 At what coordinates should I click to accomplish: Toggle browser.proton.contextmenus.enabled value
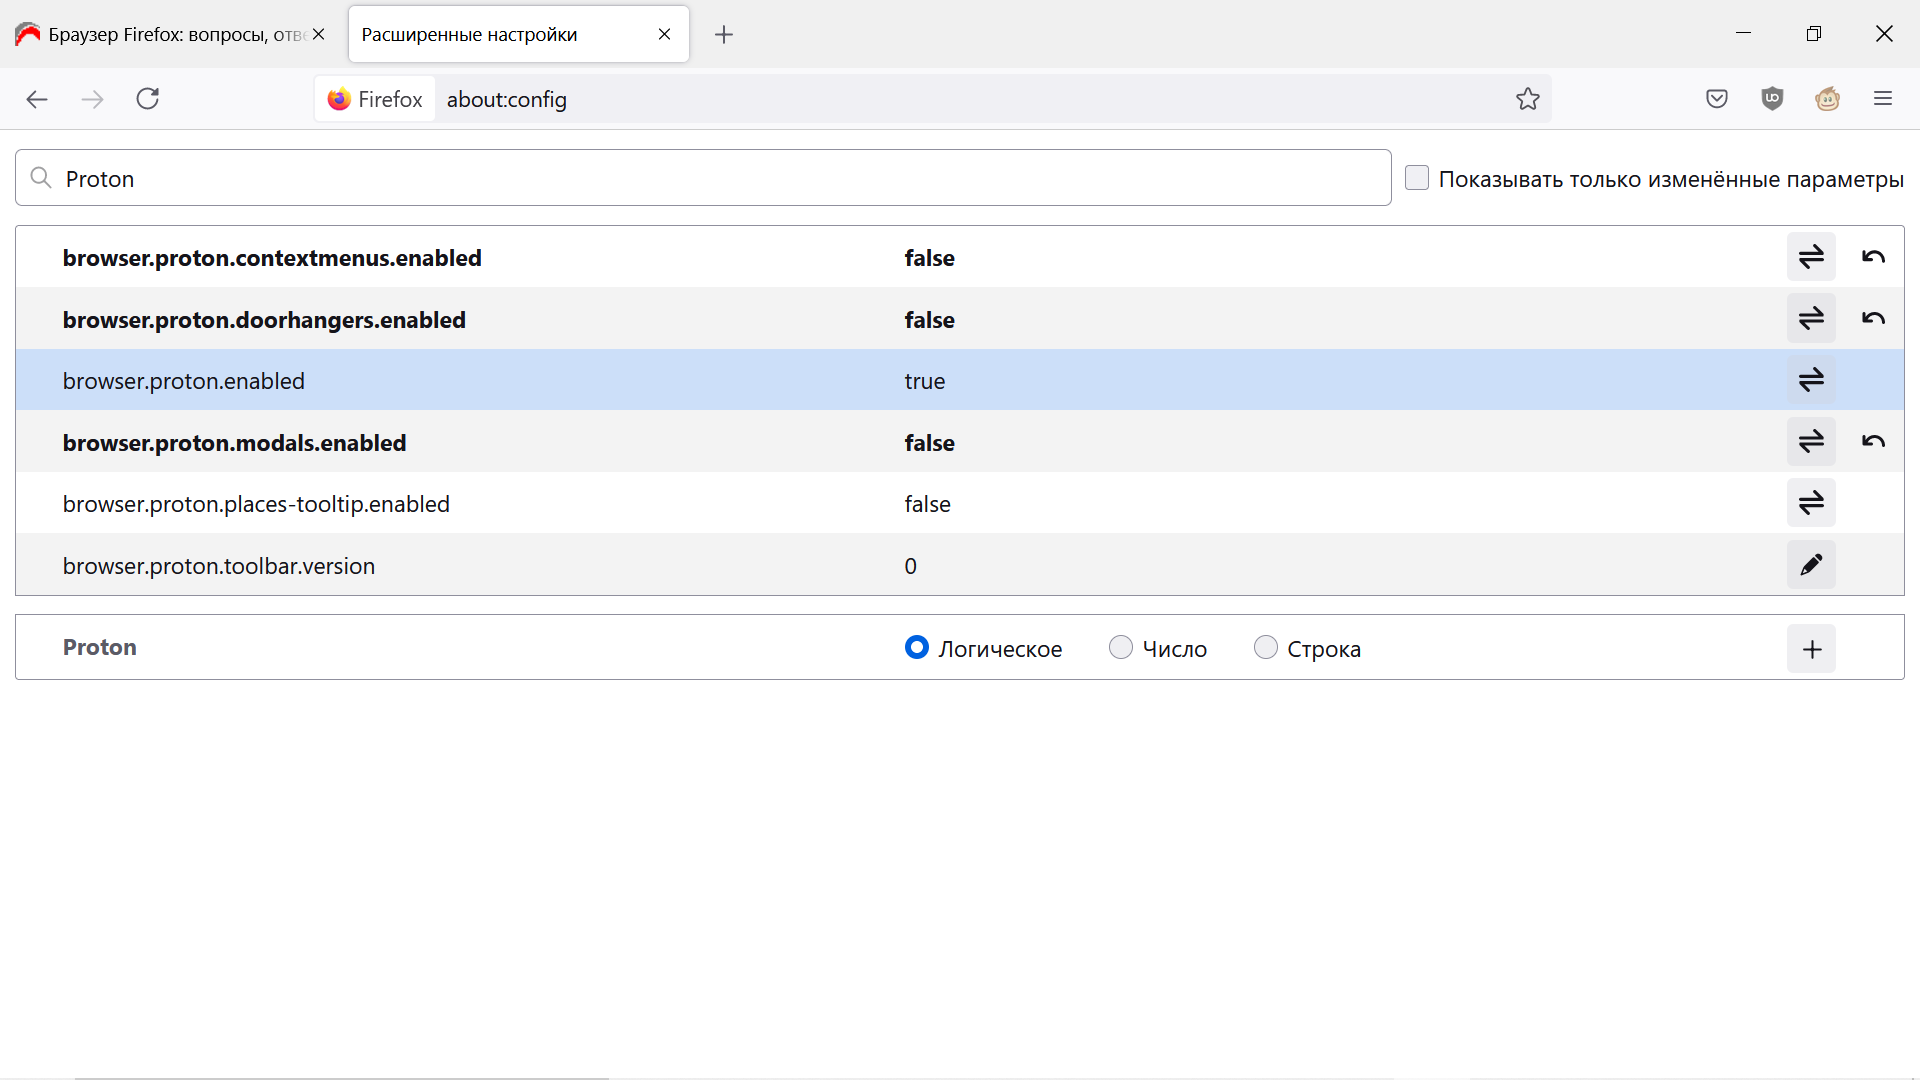click(1811, 257)
